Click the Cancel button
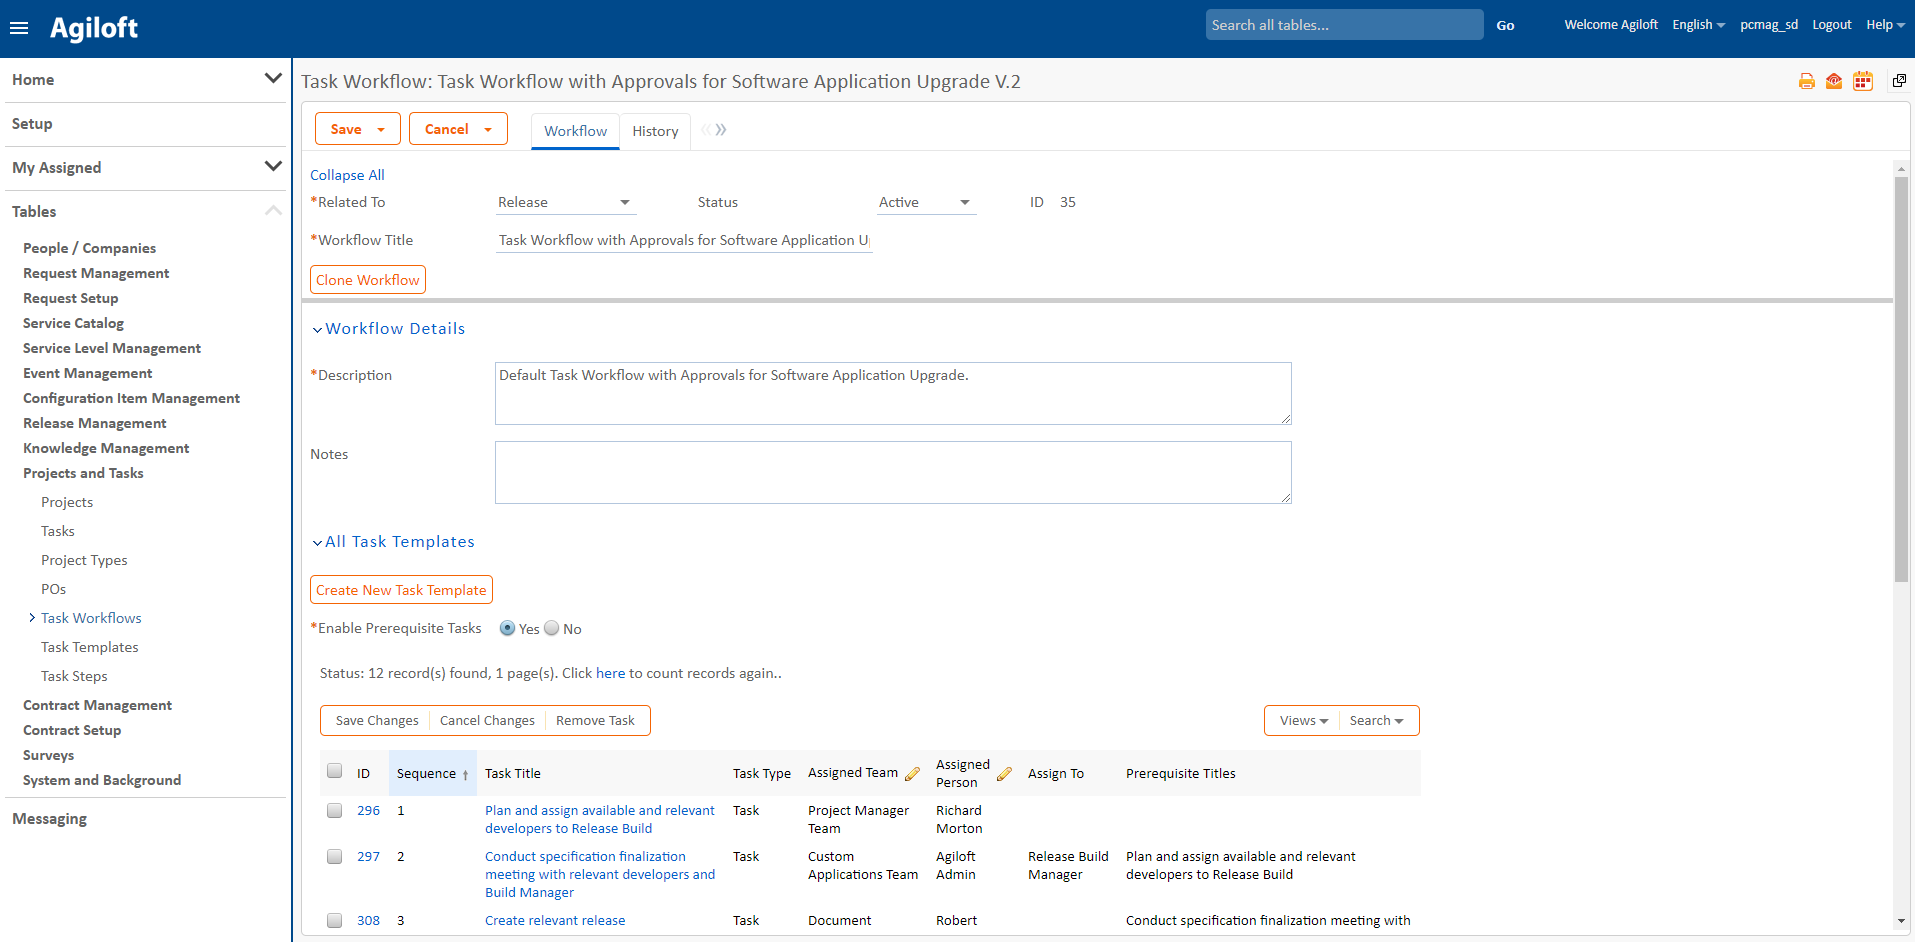This screenshot has height=942, width=1915. pos(446,129)
